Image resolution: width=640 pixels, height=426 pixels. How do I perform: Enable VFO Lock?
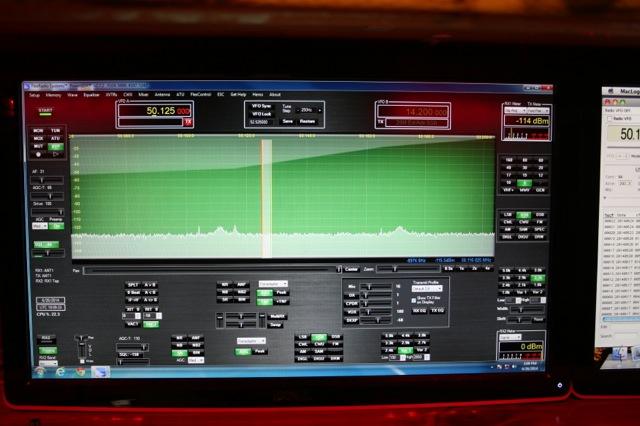coord(262,114)
